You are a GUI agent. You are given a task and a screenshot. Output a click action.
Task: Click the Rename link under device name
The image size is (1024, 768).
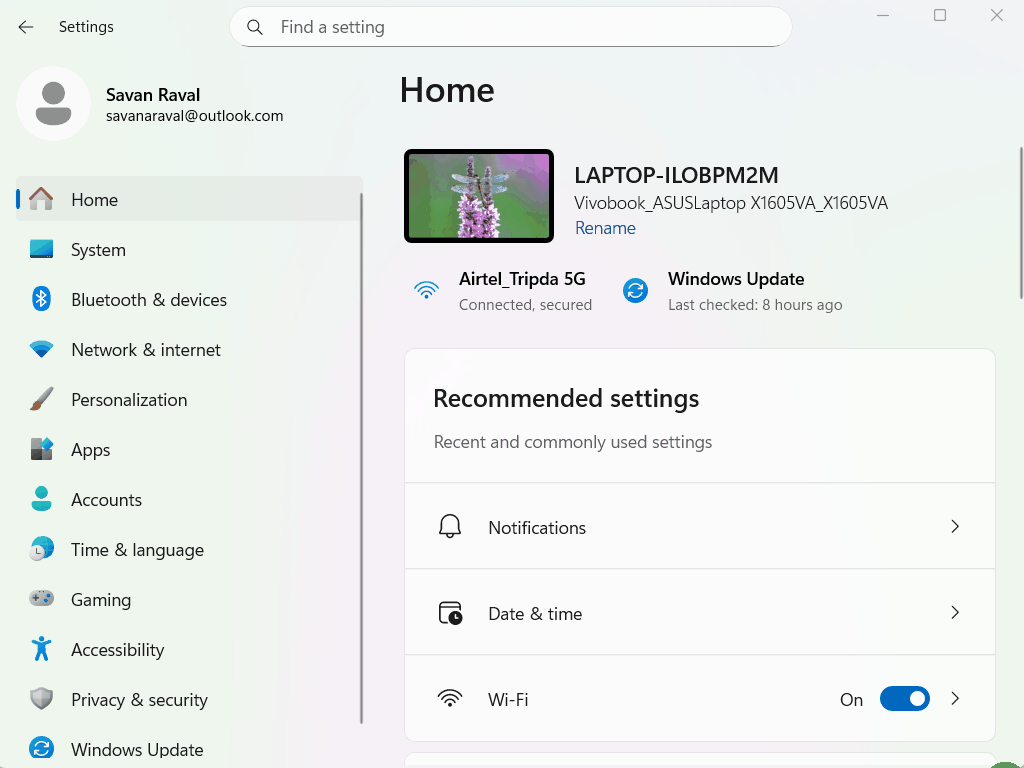pos(605,228)
